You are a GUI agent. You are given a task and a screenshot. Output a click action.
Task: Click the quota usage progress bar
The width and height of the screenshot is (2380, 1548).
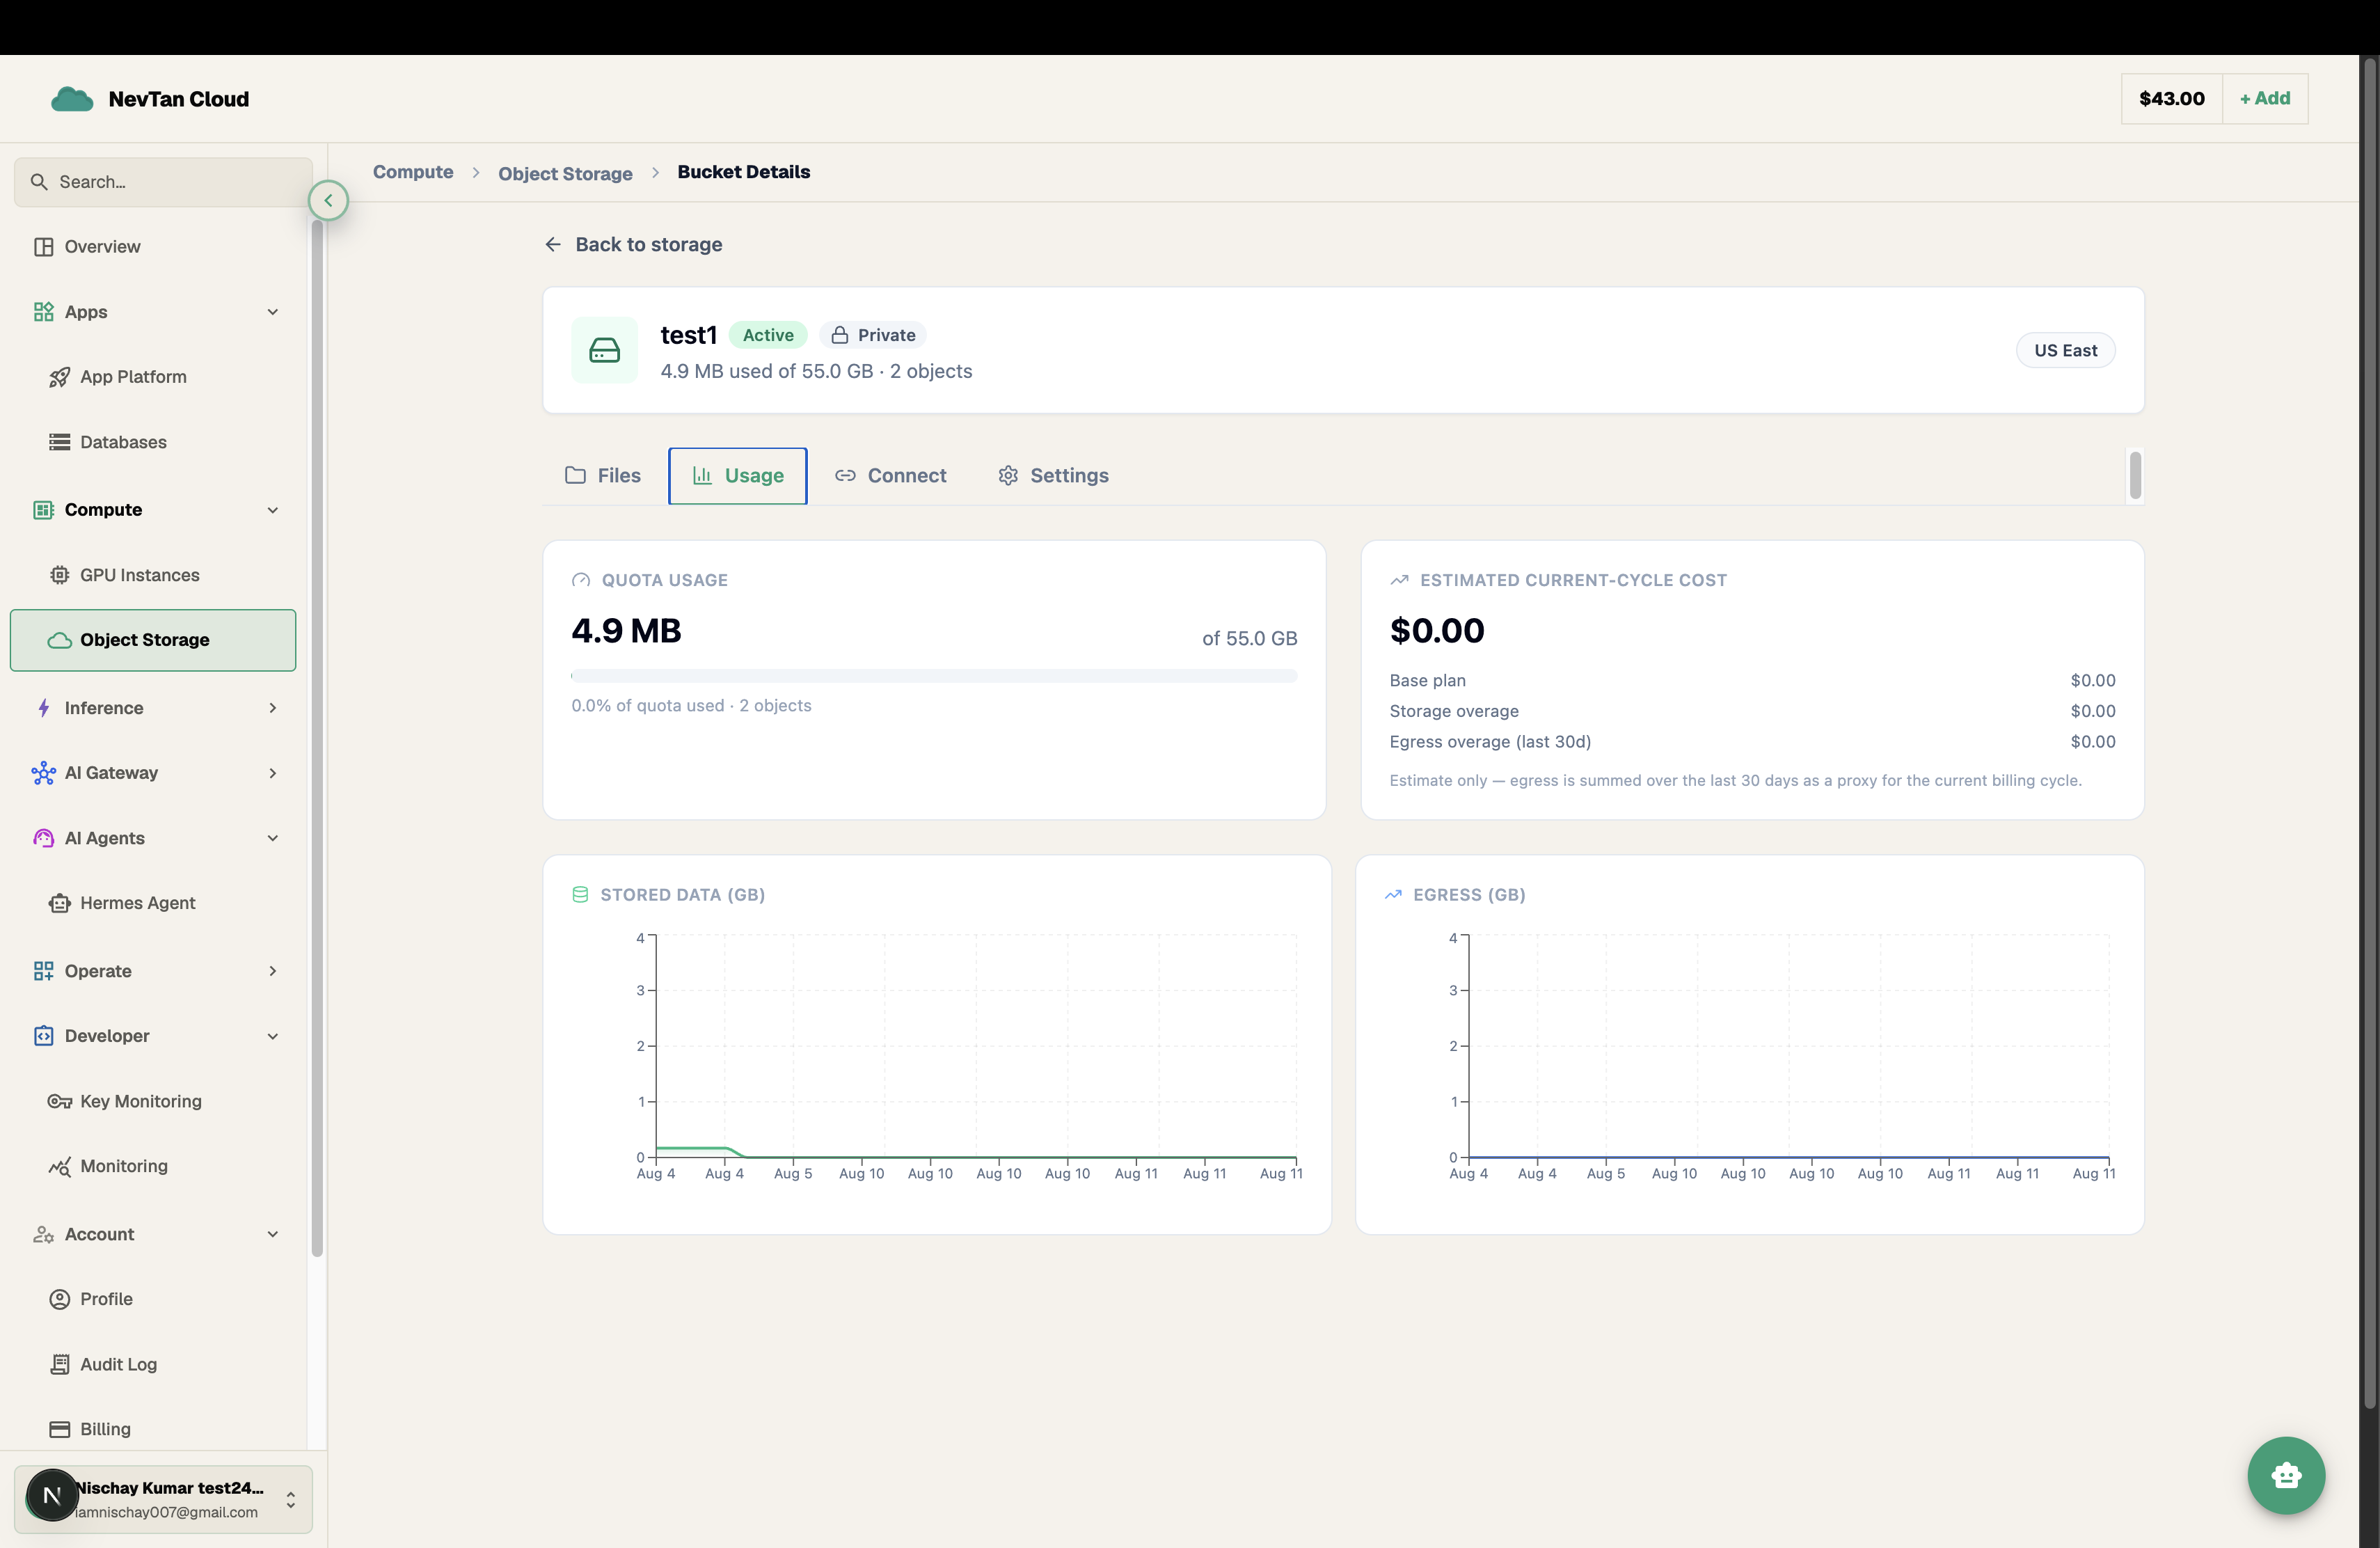click(x=934, y=676)
